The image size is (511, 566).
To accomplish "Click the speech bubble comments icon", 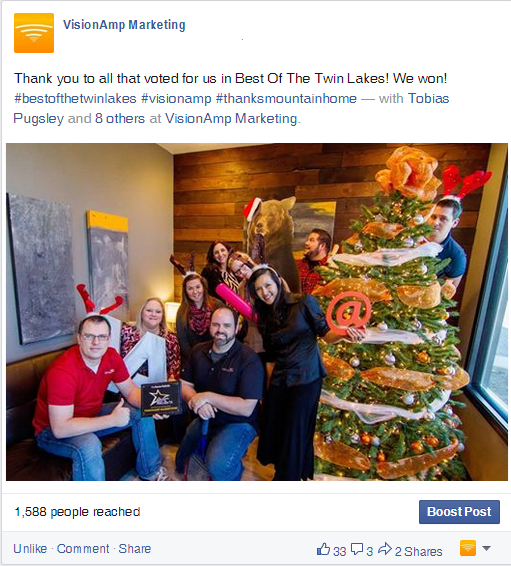I will click(357, 549).
